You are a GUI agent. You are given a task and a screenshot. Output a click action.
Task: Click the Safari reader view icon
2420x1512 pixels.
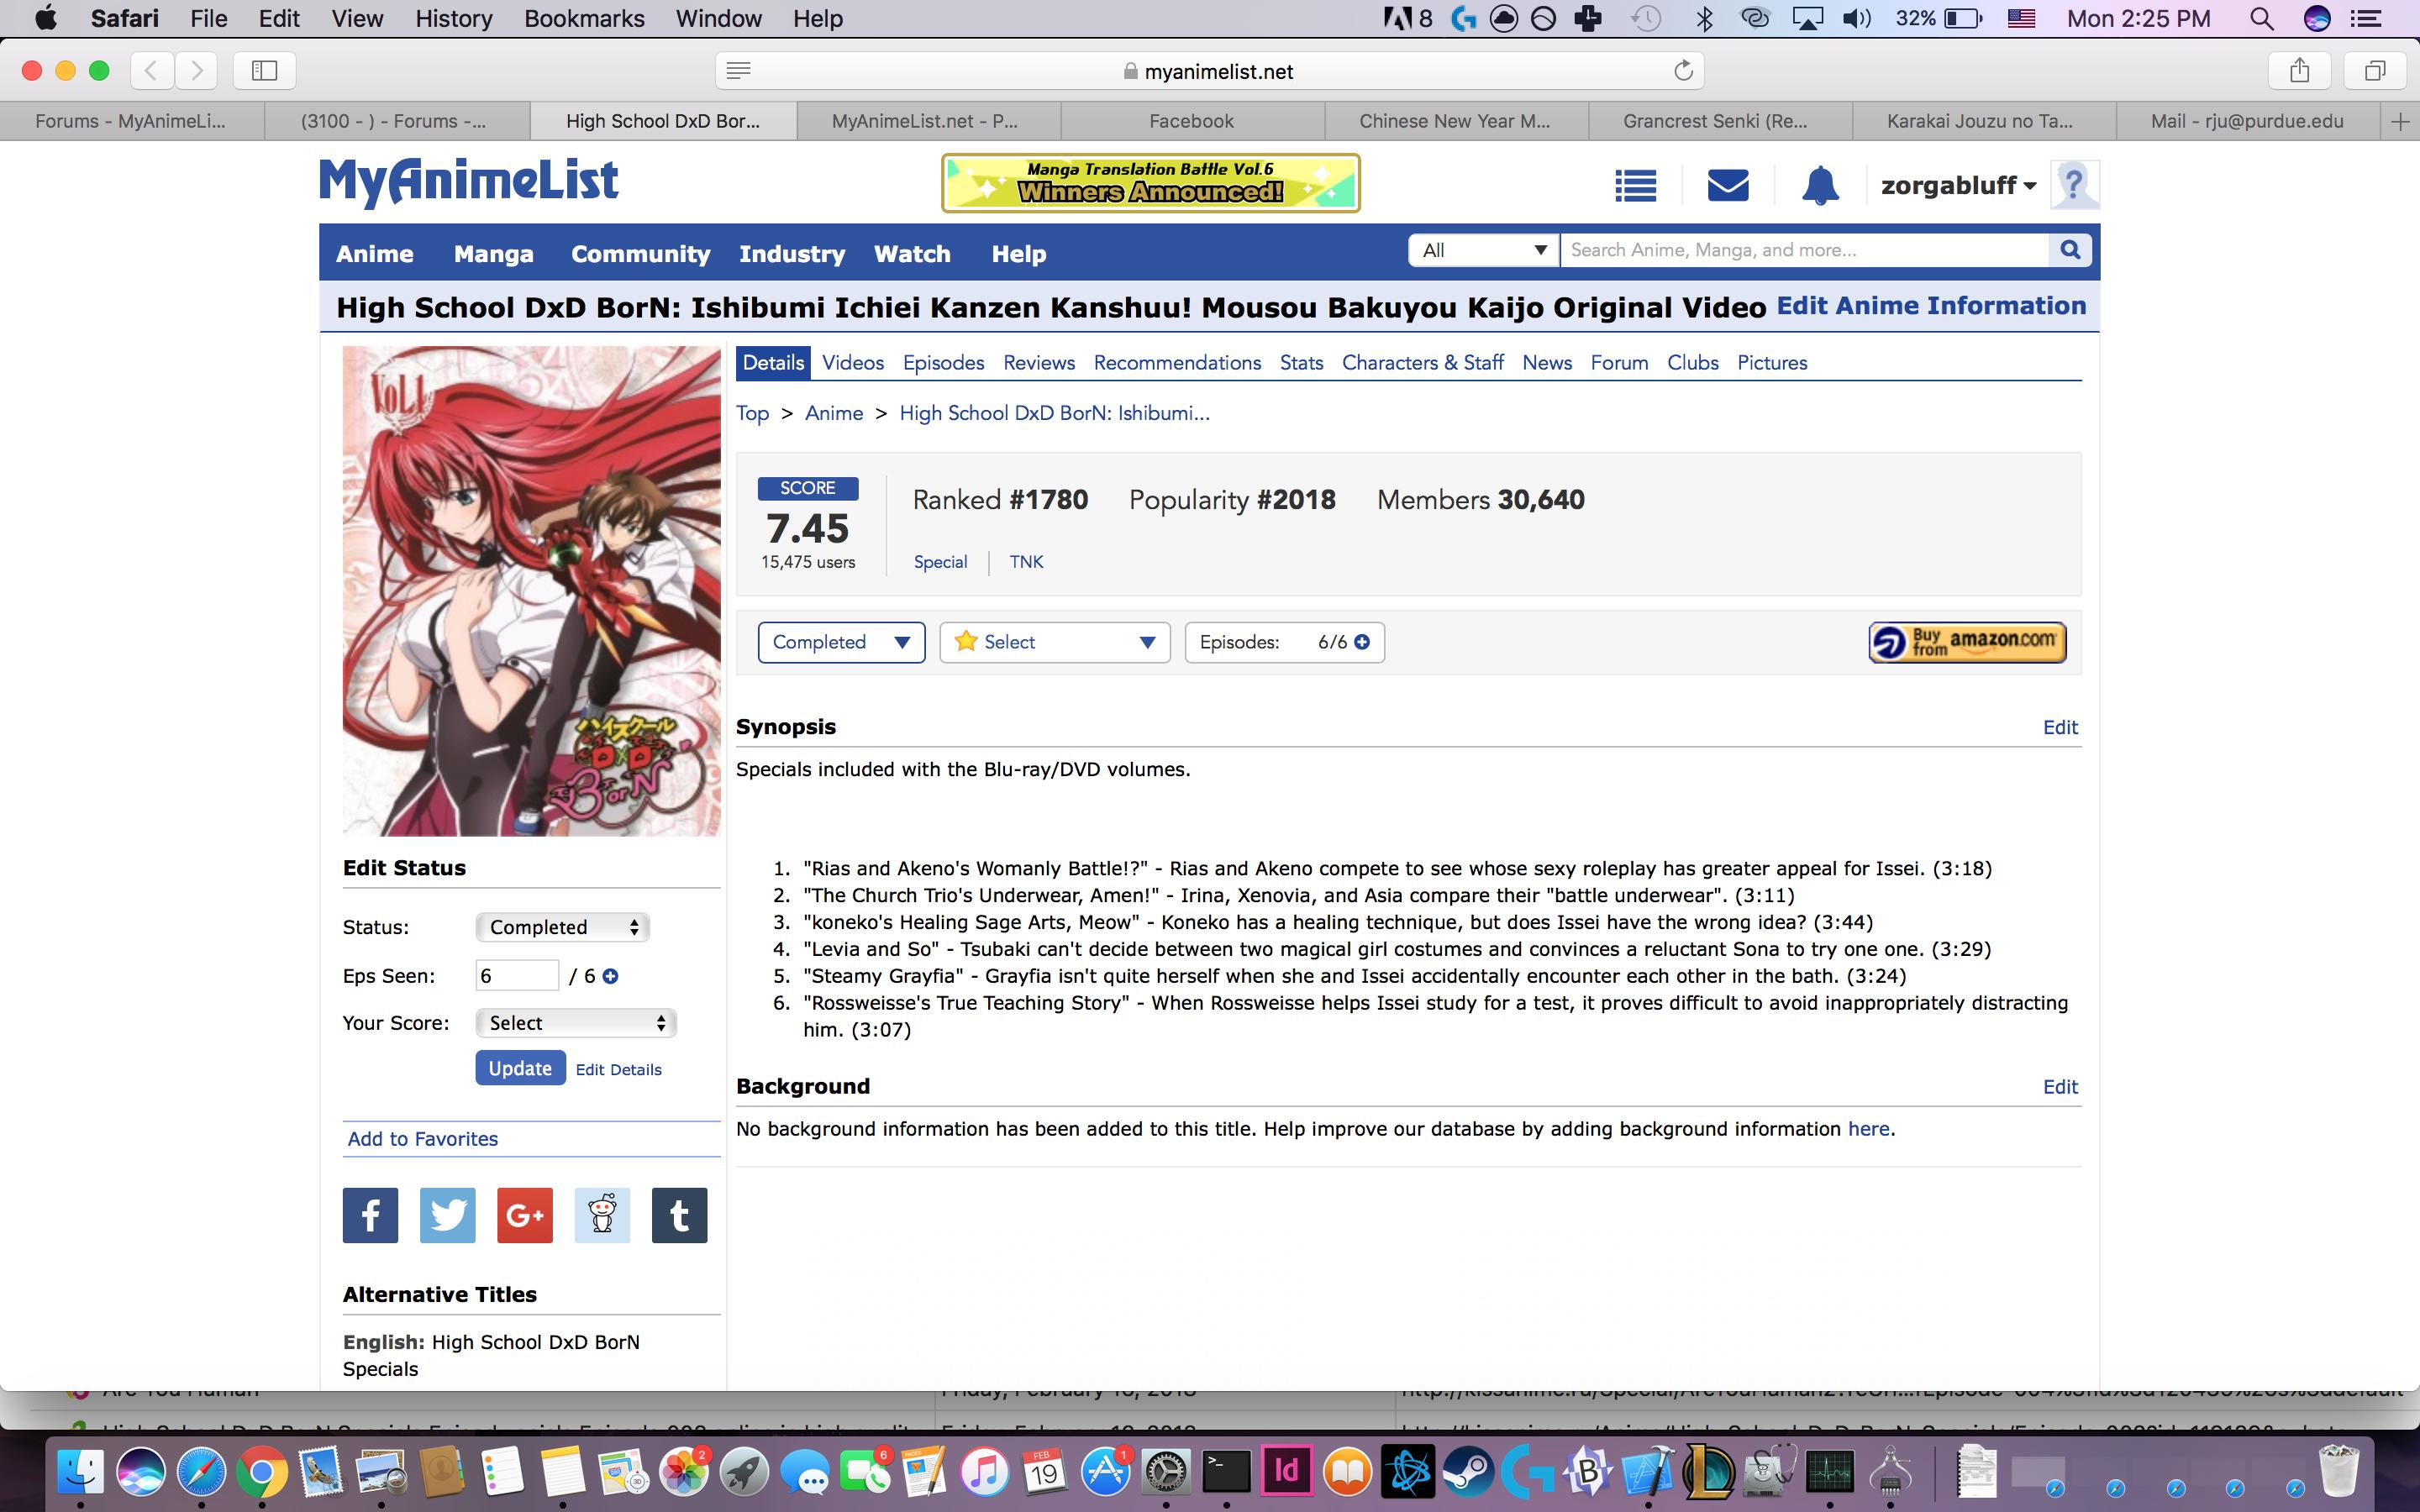(738, 70)
